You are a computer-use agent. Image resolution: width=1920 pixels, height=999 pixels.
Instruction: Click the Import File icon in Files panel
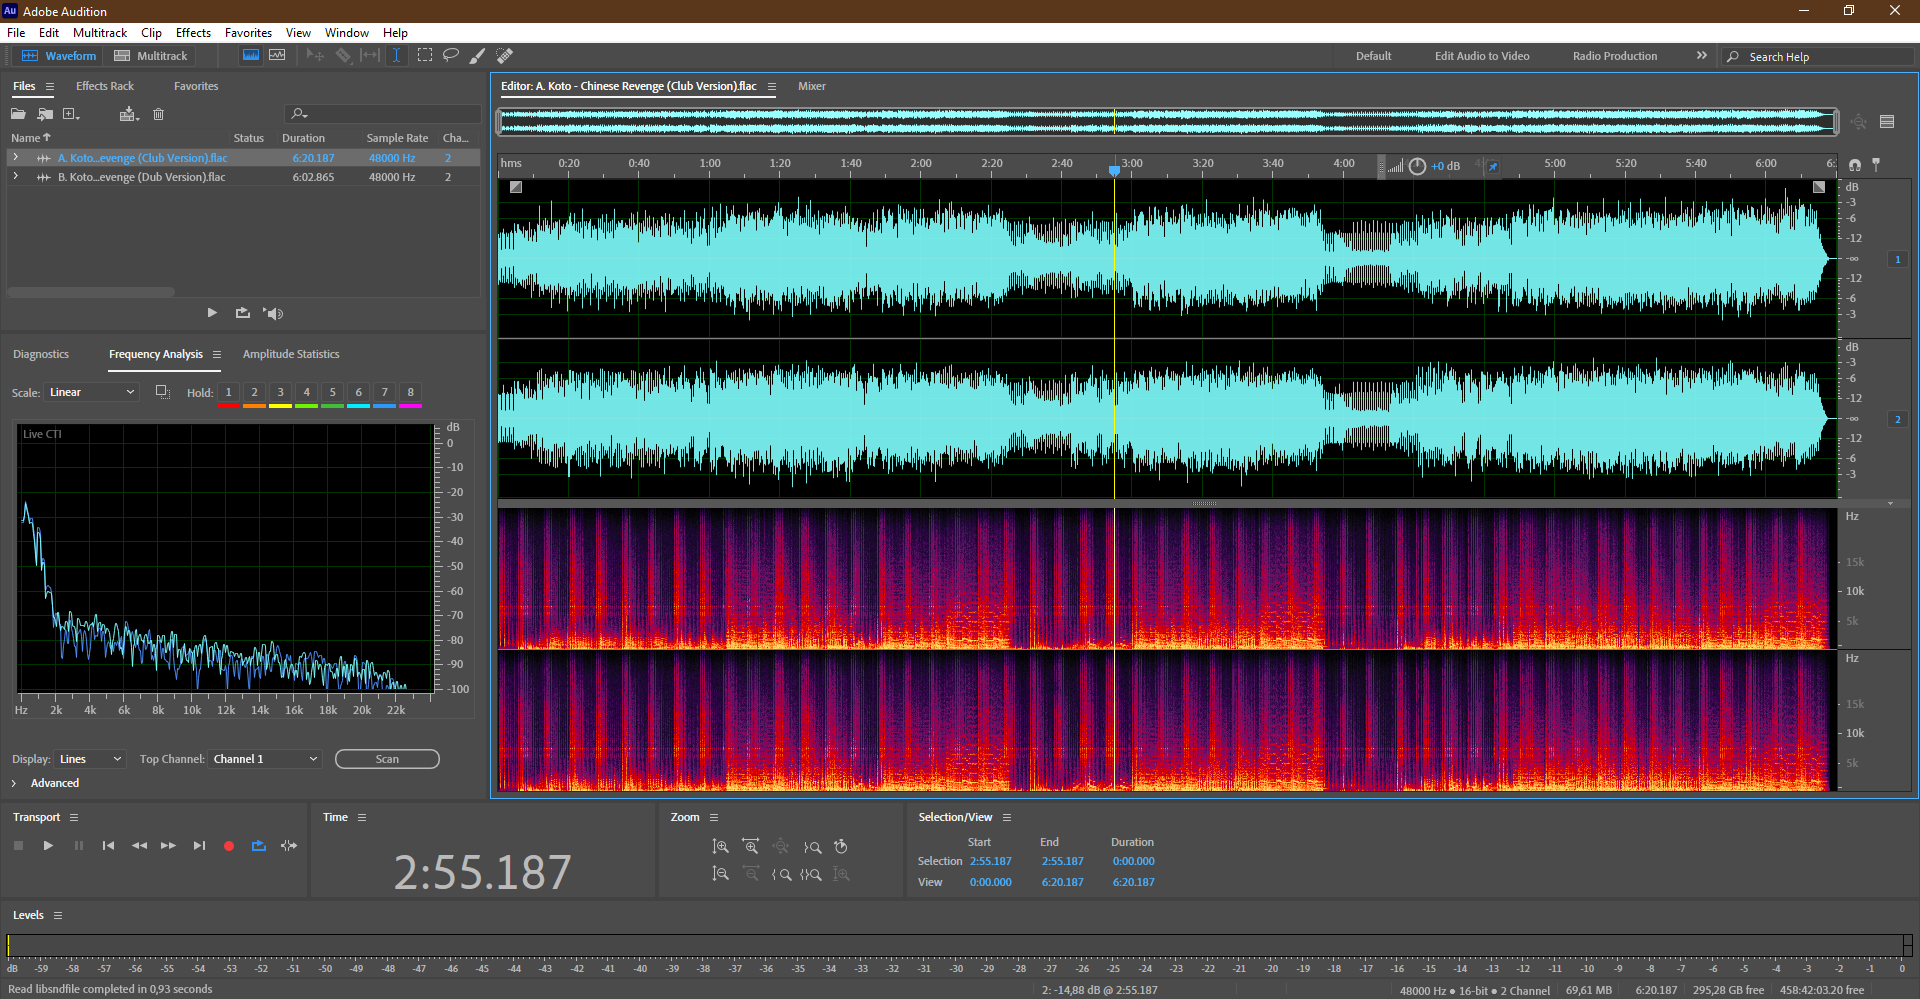45,114
